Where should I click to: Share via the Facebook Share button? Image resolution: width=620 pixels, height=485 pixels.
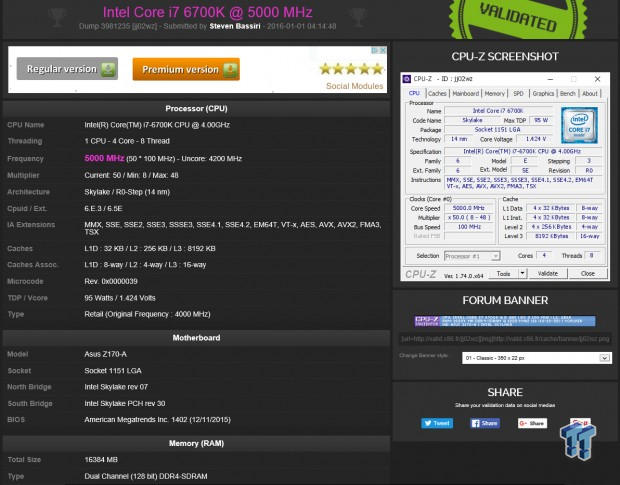click(x=485, y=423)
